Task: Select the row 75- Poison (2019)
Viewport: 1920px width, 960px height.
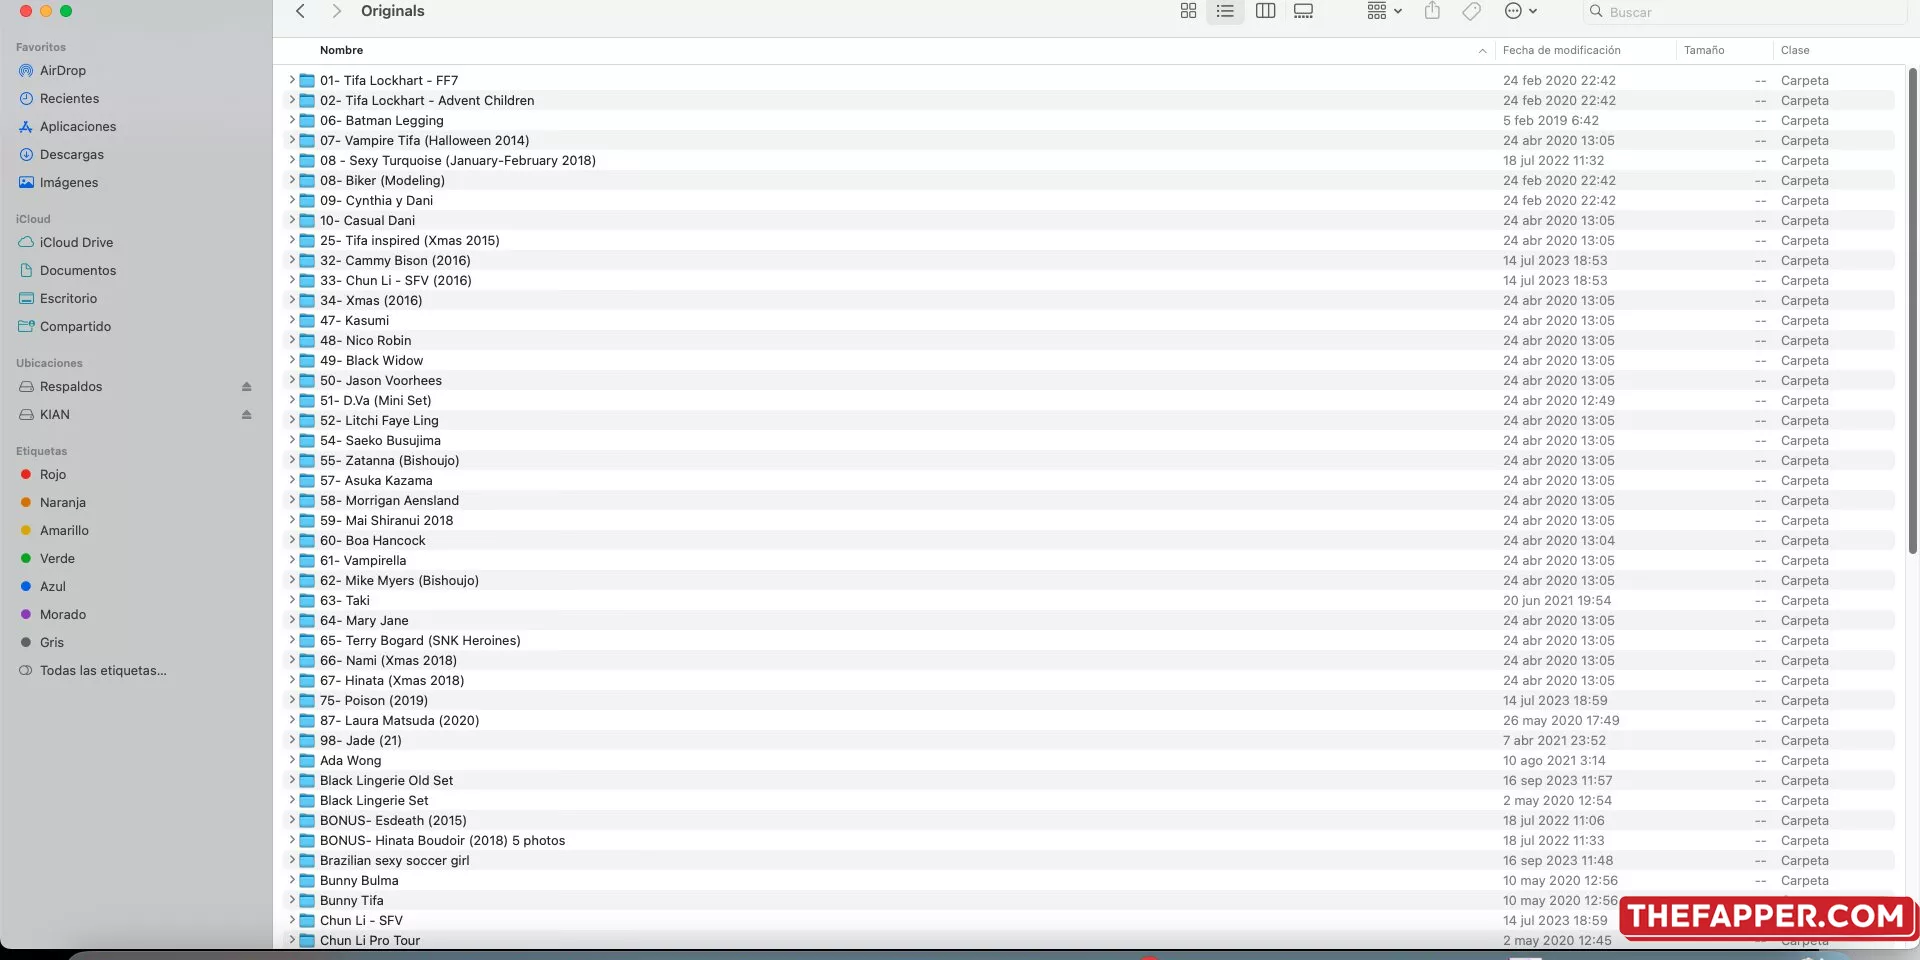Action: click(1090, 701)
